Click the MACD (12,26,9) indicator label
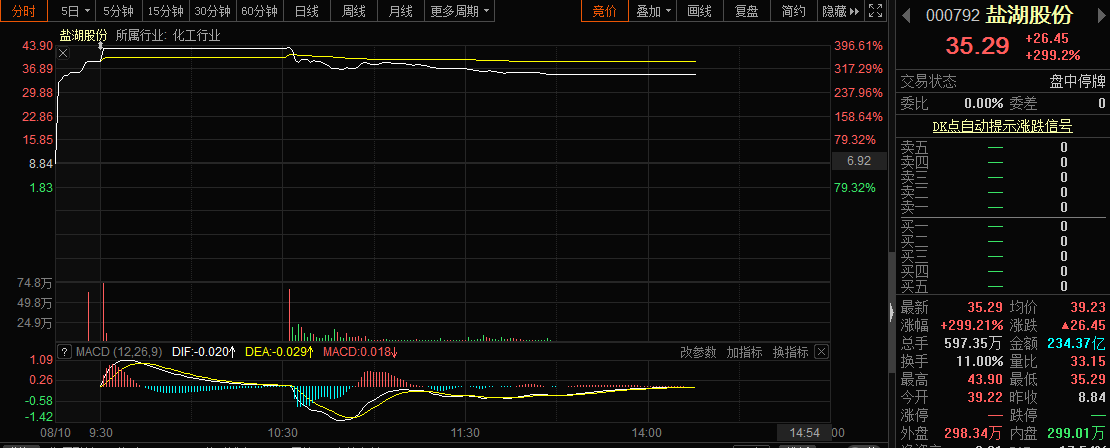The height and width of the screenshot is (448, 1110). pos(119,352)
